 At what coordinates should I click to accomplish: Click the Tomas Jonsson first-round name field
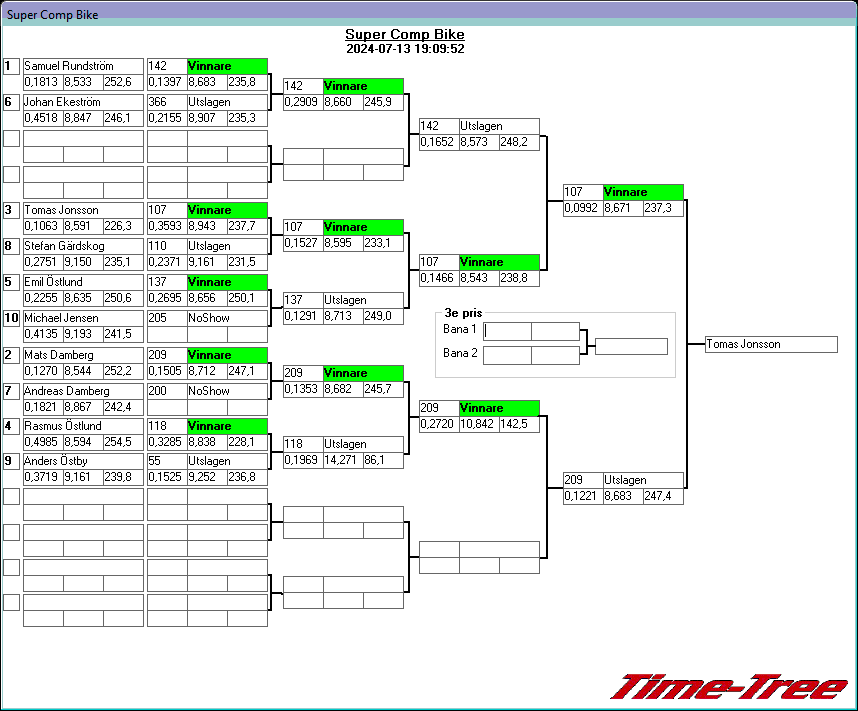tap(83, 210)
